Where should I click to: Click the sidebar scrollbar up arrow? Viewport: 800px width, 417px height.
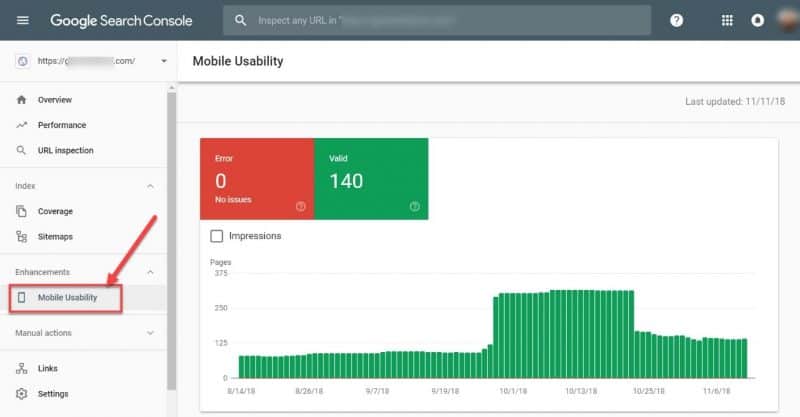pyautogui.click(x=171, y=88)
